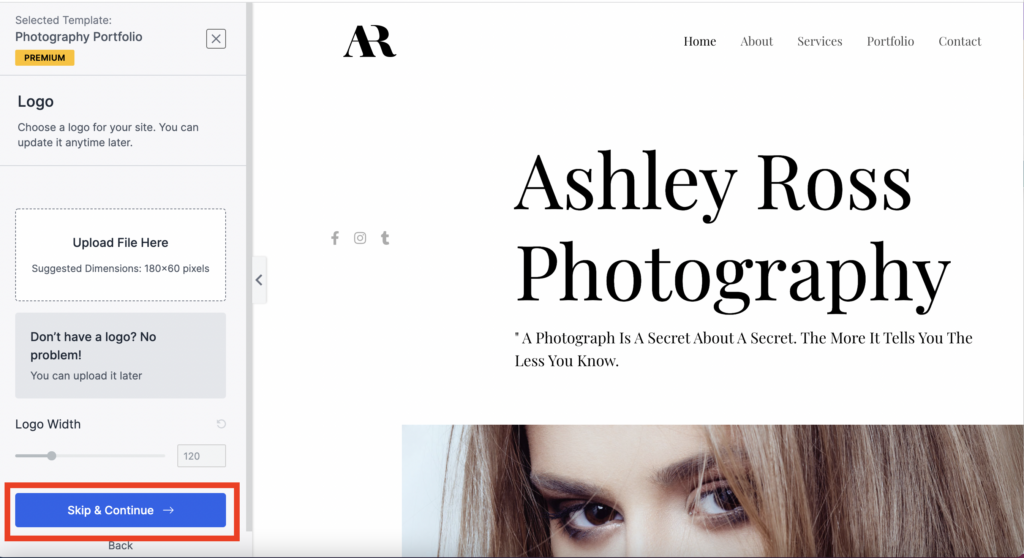The height and width of the screenshot is (558, 1024).
Task: Collapse the sidebar with the chevron arrow
Action: point(259,280)
